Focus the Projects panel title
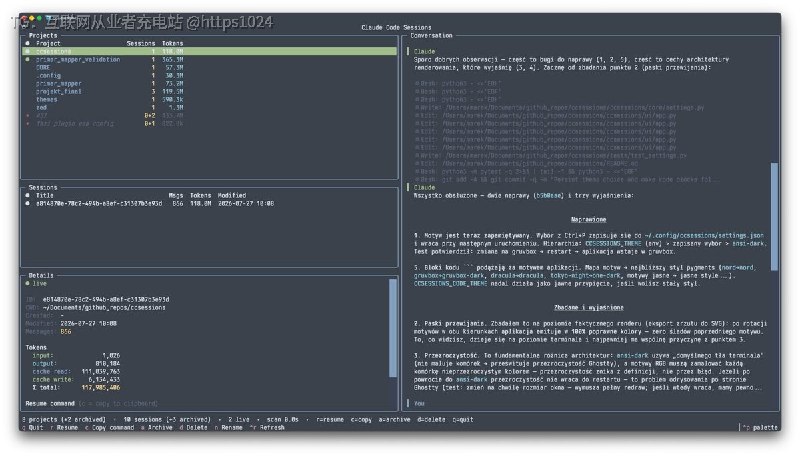This screenshot has width=800, height=456. point(43,36)
